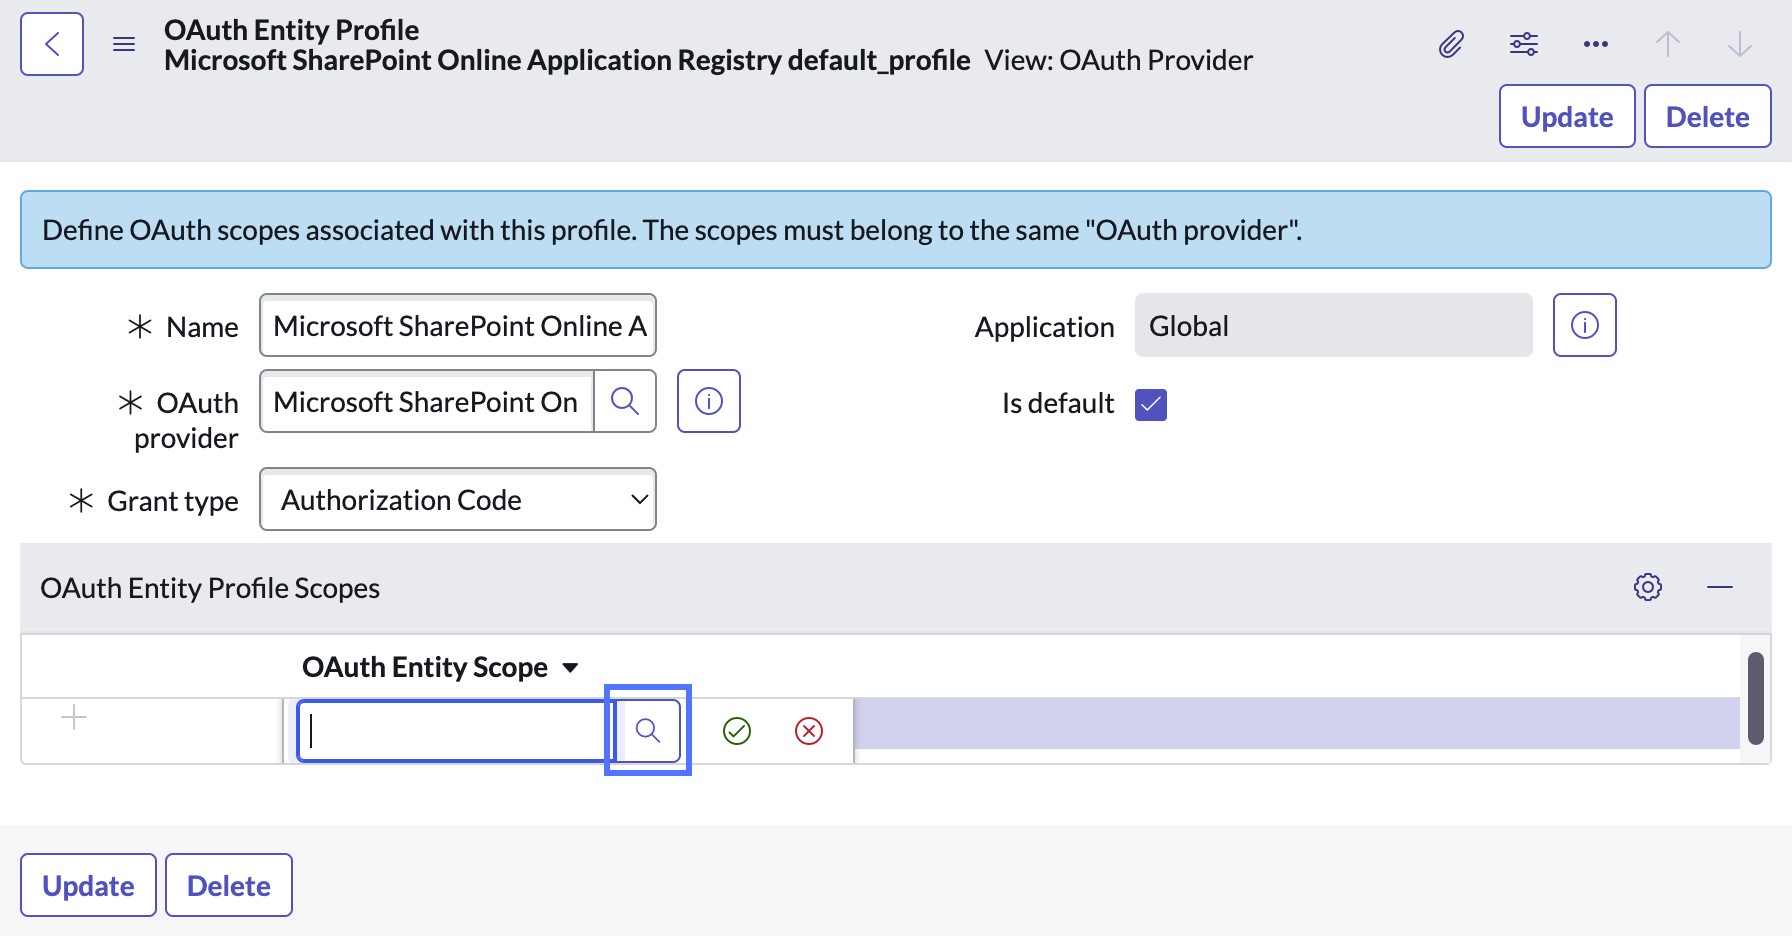This screenshot has width=1792, height=936.
Task: Open OAuth Entity Scope column dropdown arrow
Action: click(x=571, y=668)
